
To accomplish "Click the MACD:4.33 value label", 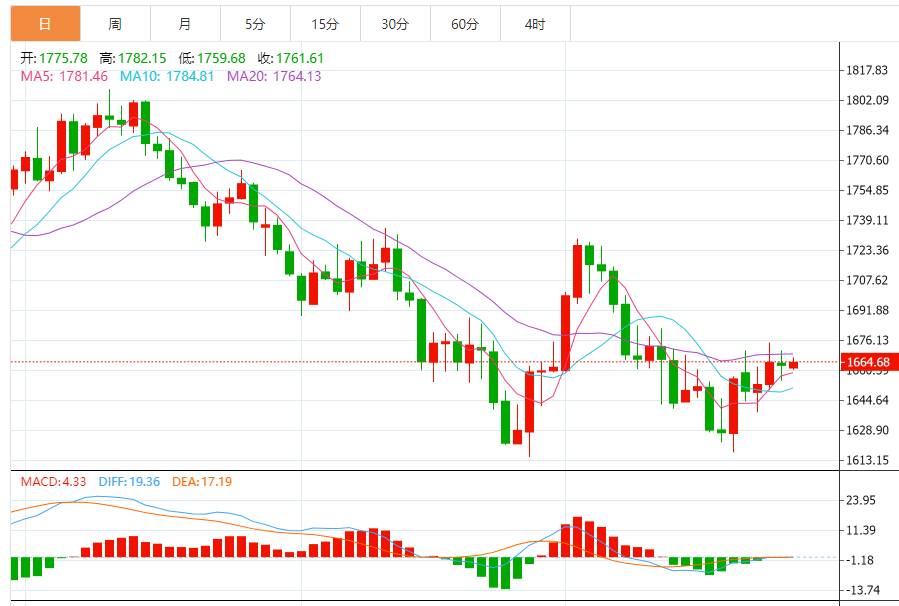I will 53,482.
